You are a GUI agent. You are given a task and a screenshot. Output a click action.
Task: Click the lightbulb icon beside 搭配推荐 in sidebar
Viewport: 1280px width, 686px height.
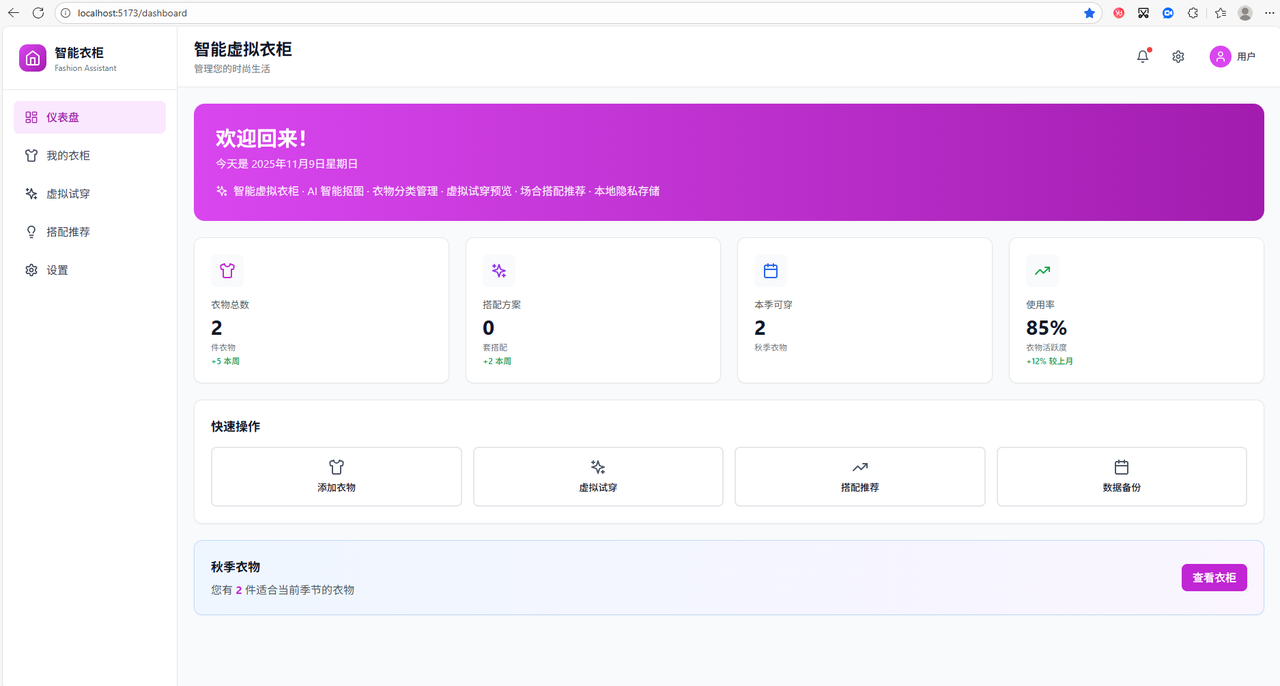[x=32, y=231]
